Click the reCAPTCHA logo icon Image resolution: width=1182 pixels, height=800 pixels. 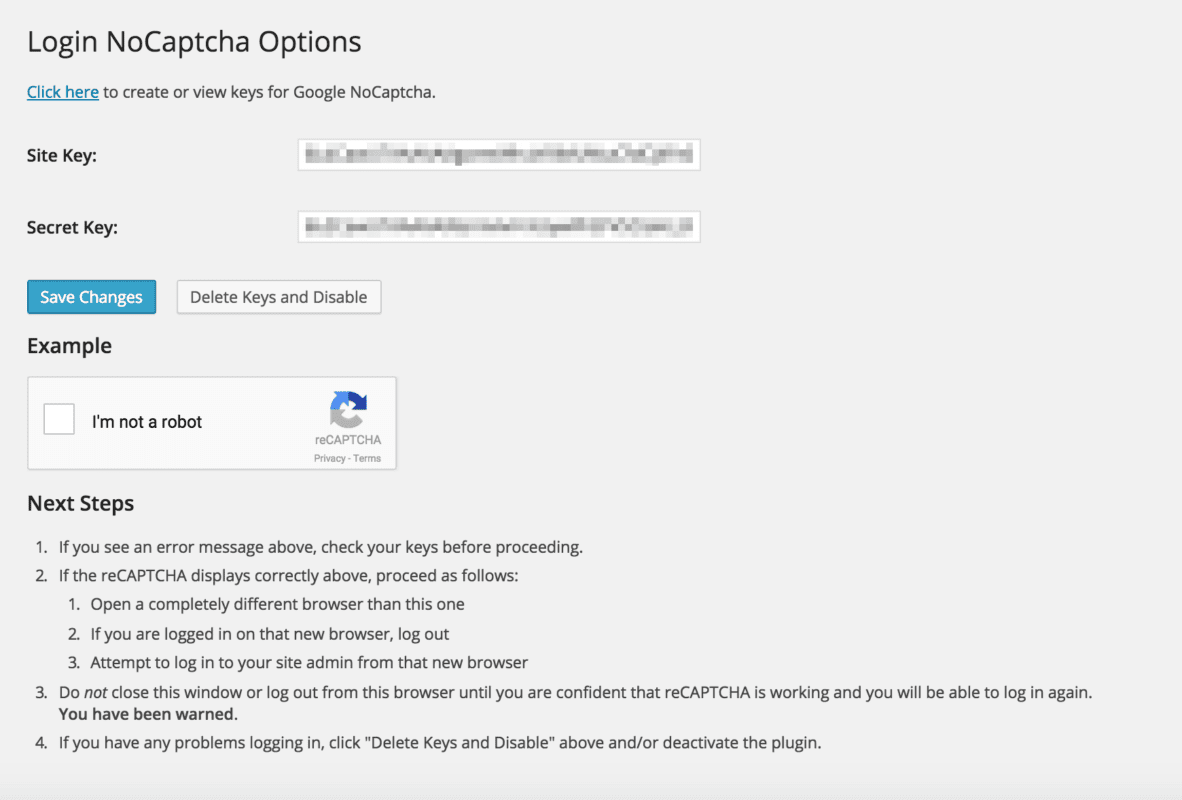(348, 410)
